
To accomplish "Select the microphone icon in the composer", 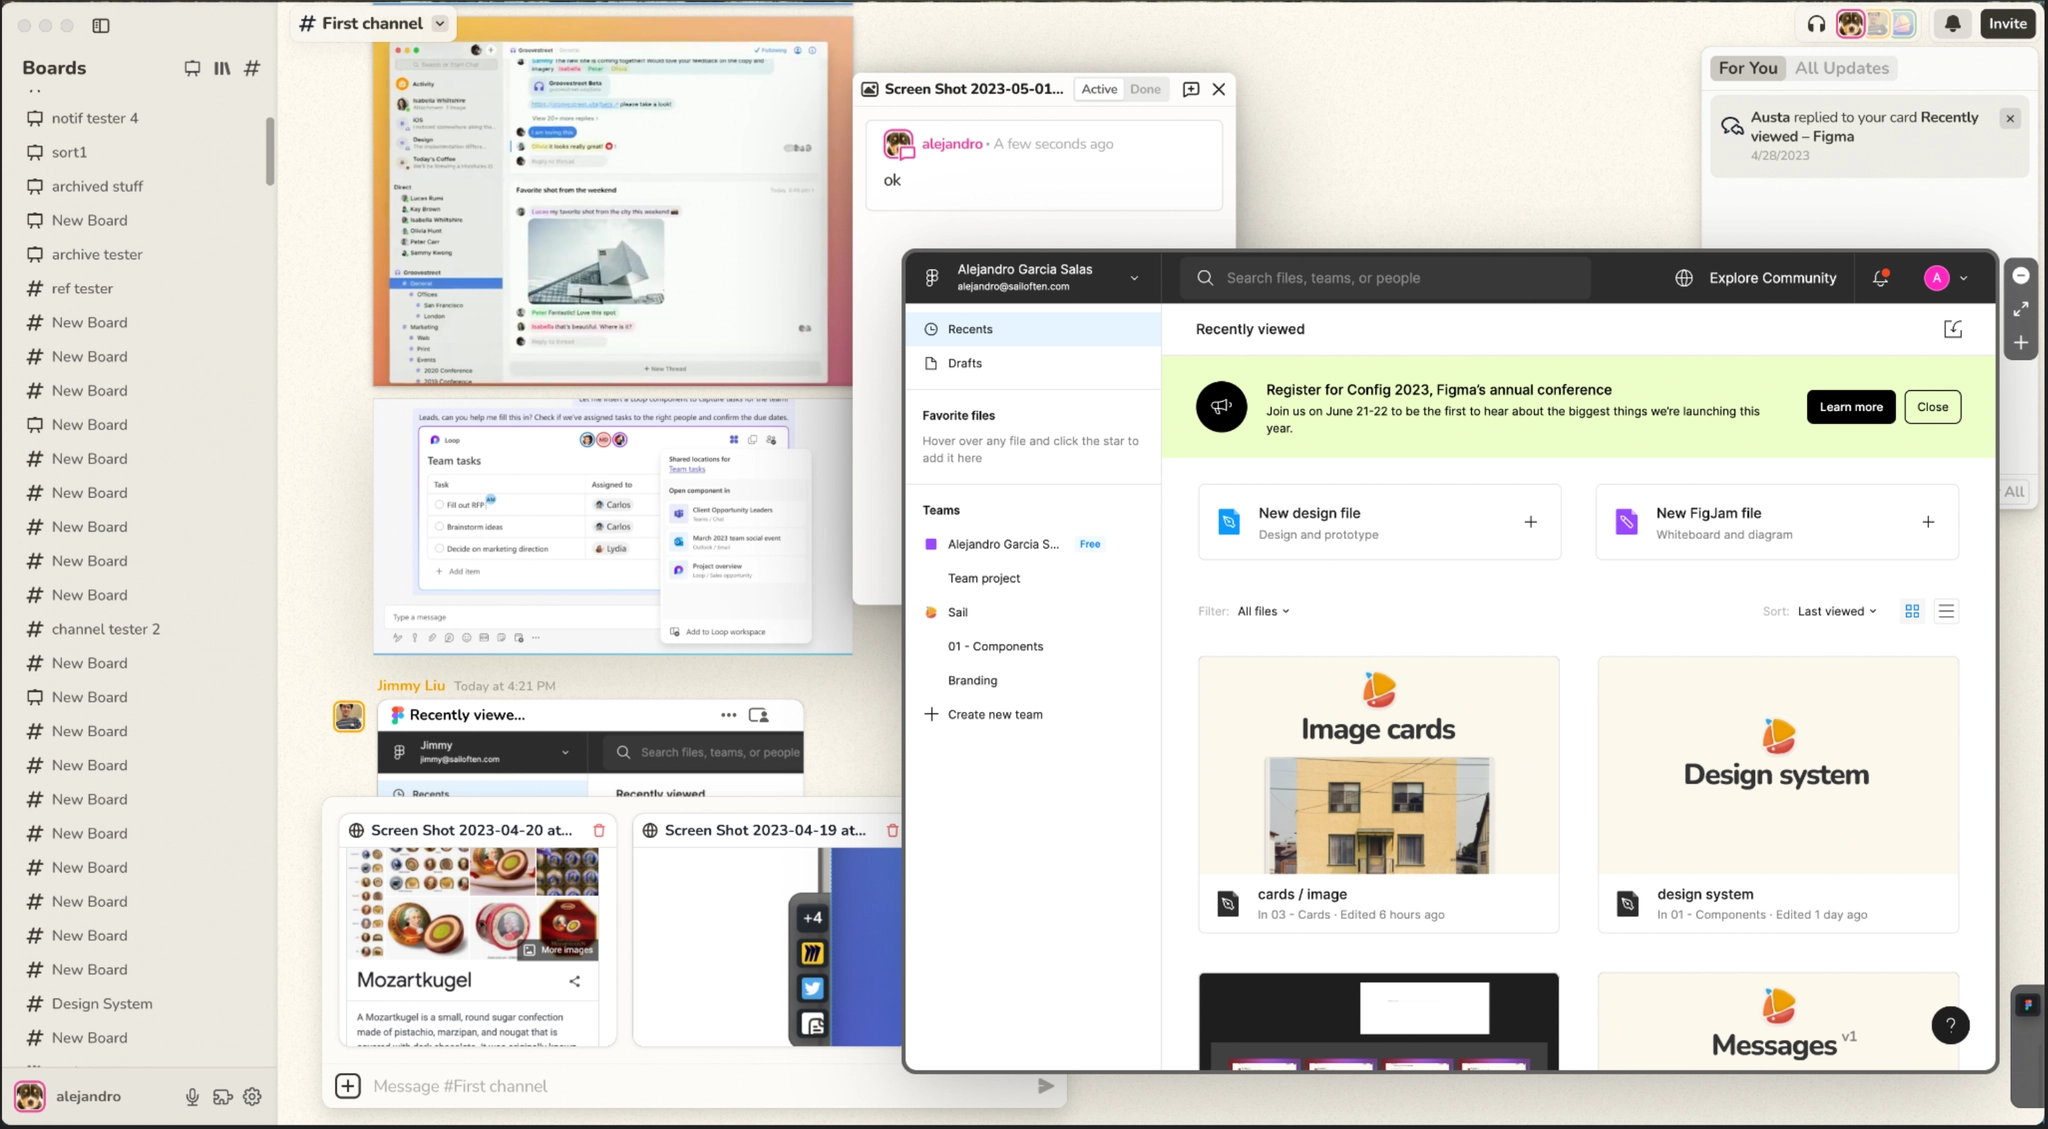I will 191,1096.
